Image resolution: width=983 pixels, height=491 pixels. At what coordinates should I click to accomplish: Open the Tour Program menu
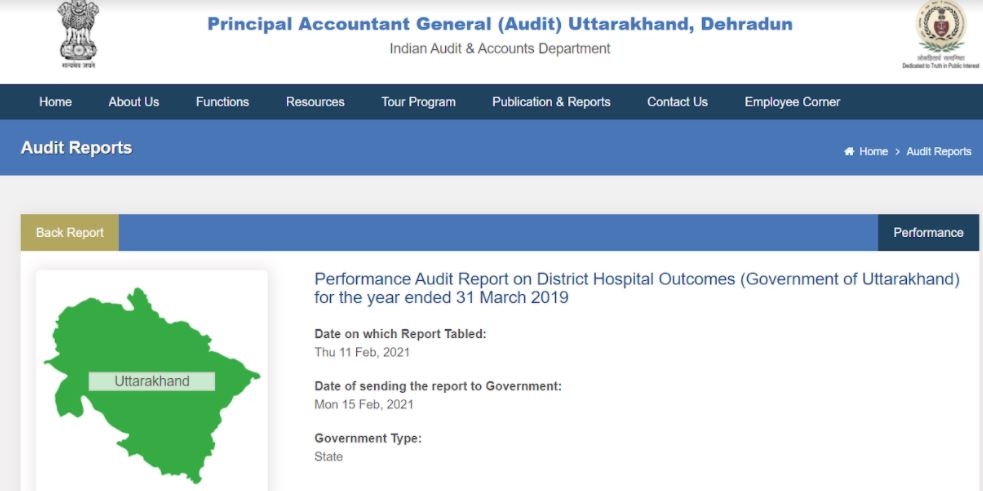[x=418, y=102]
